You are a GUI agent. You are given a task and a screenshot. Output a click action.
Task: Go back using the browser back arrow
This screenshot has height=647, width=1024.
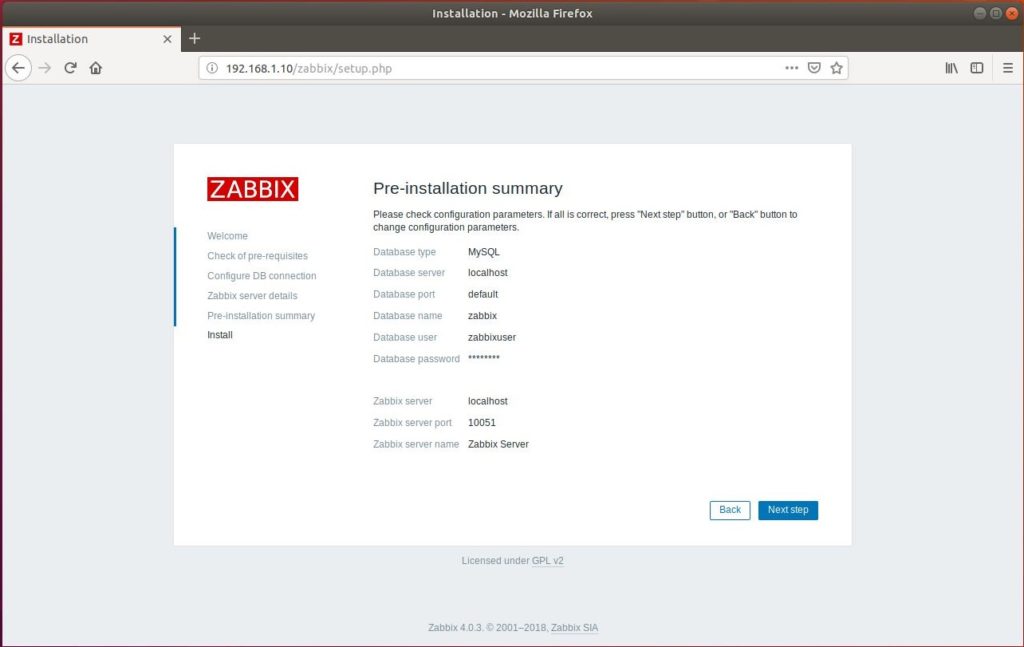point(18,68)
